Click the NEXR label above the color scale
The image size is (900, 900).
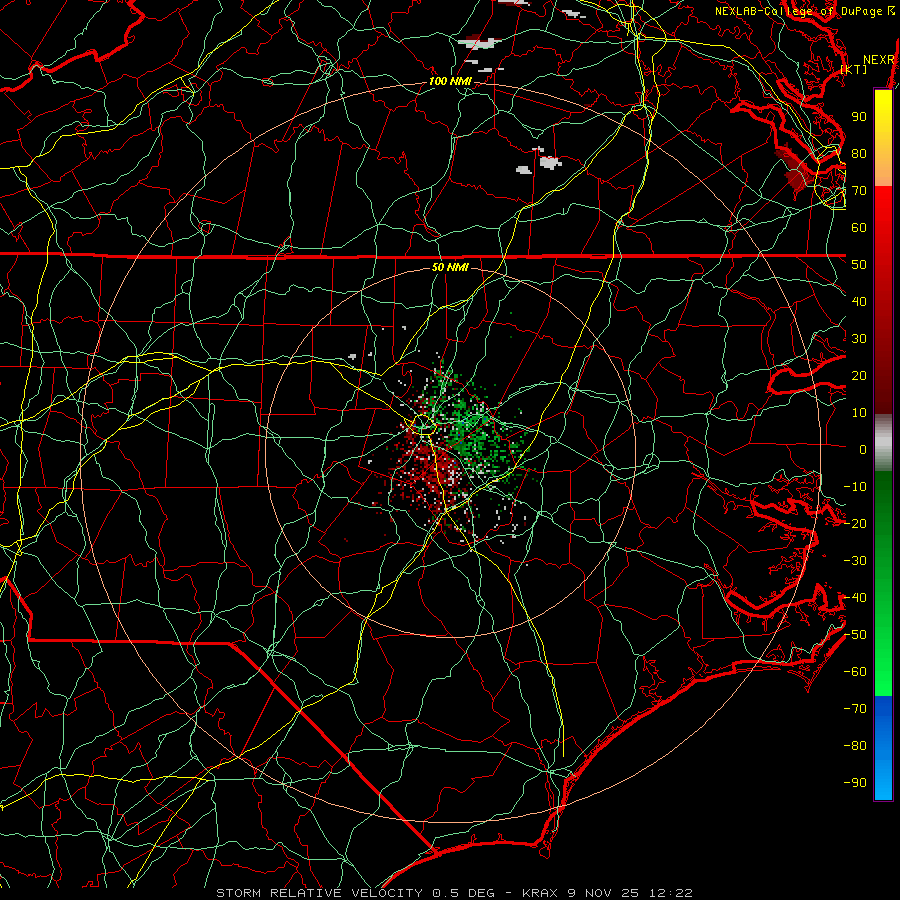click(879, 60)
